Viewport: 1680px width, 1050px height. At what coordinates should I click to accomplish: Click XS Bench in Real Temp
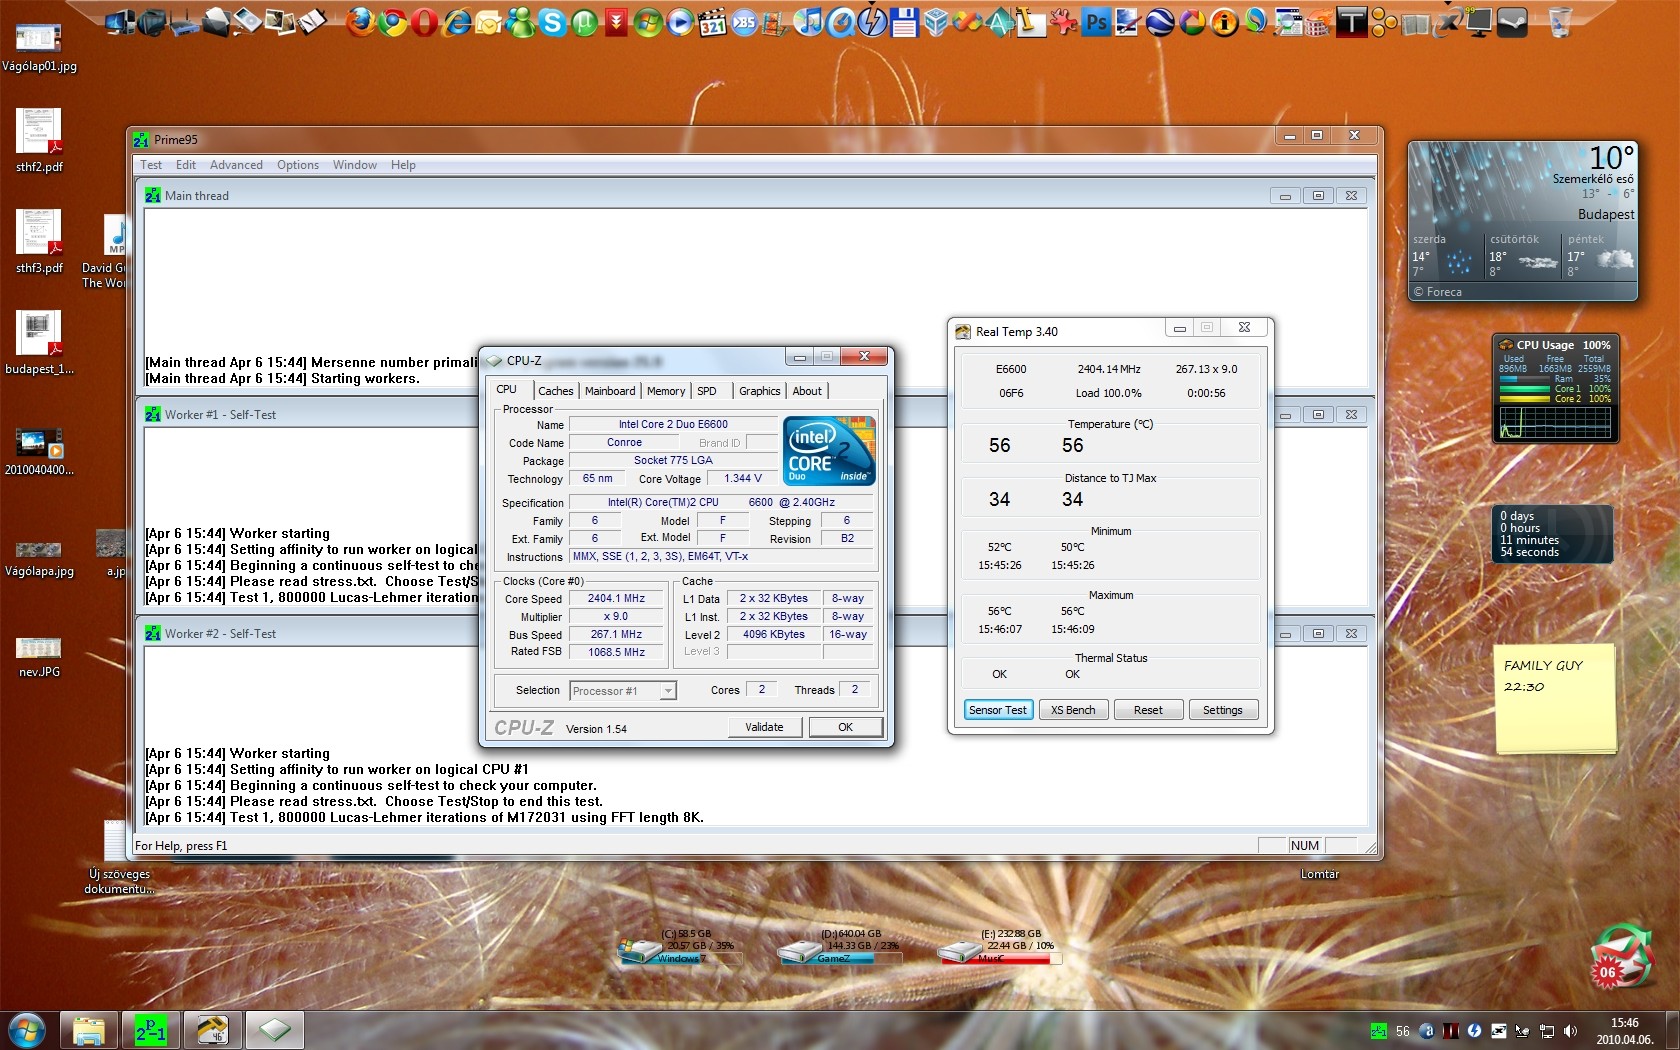tap(1073, 710)
